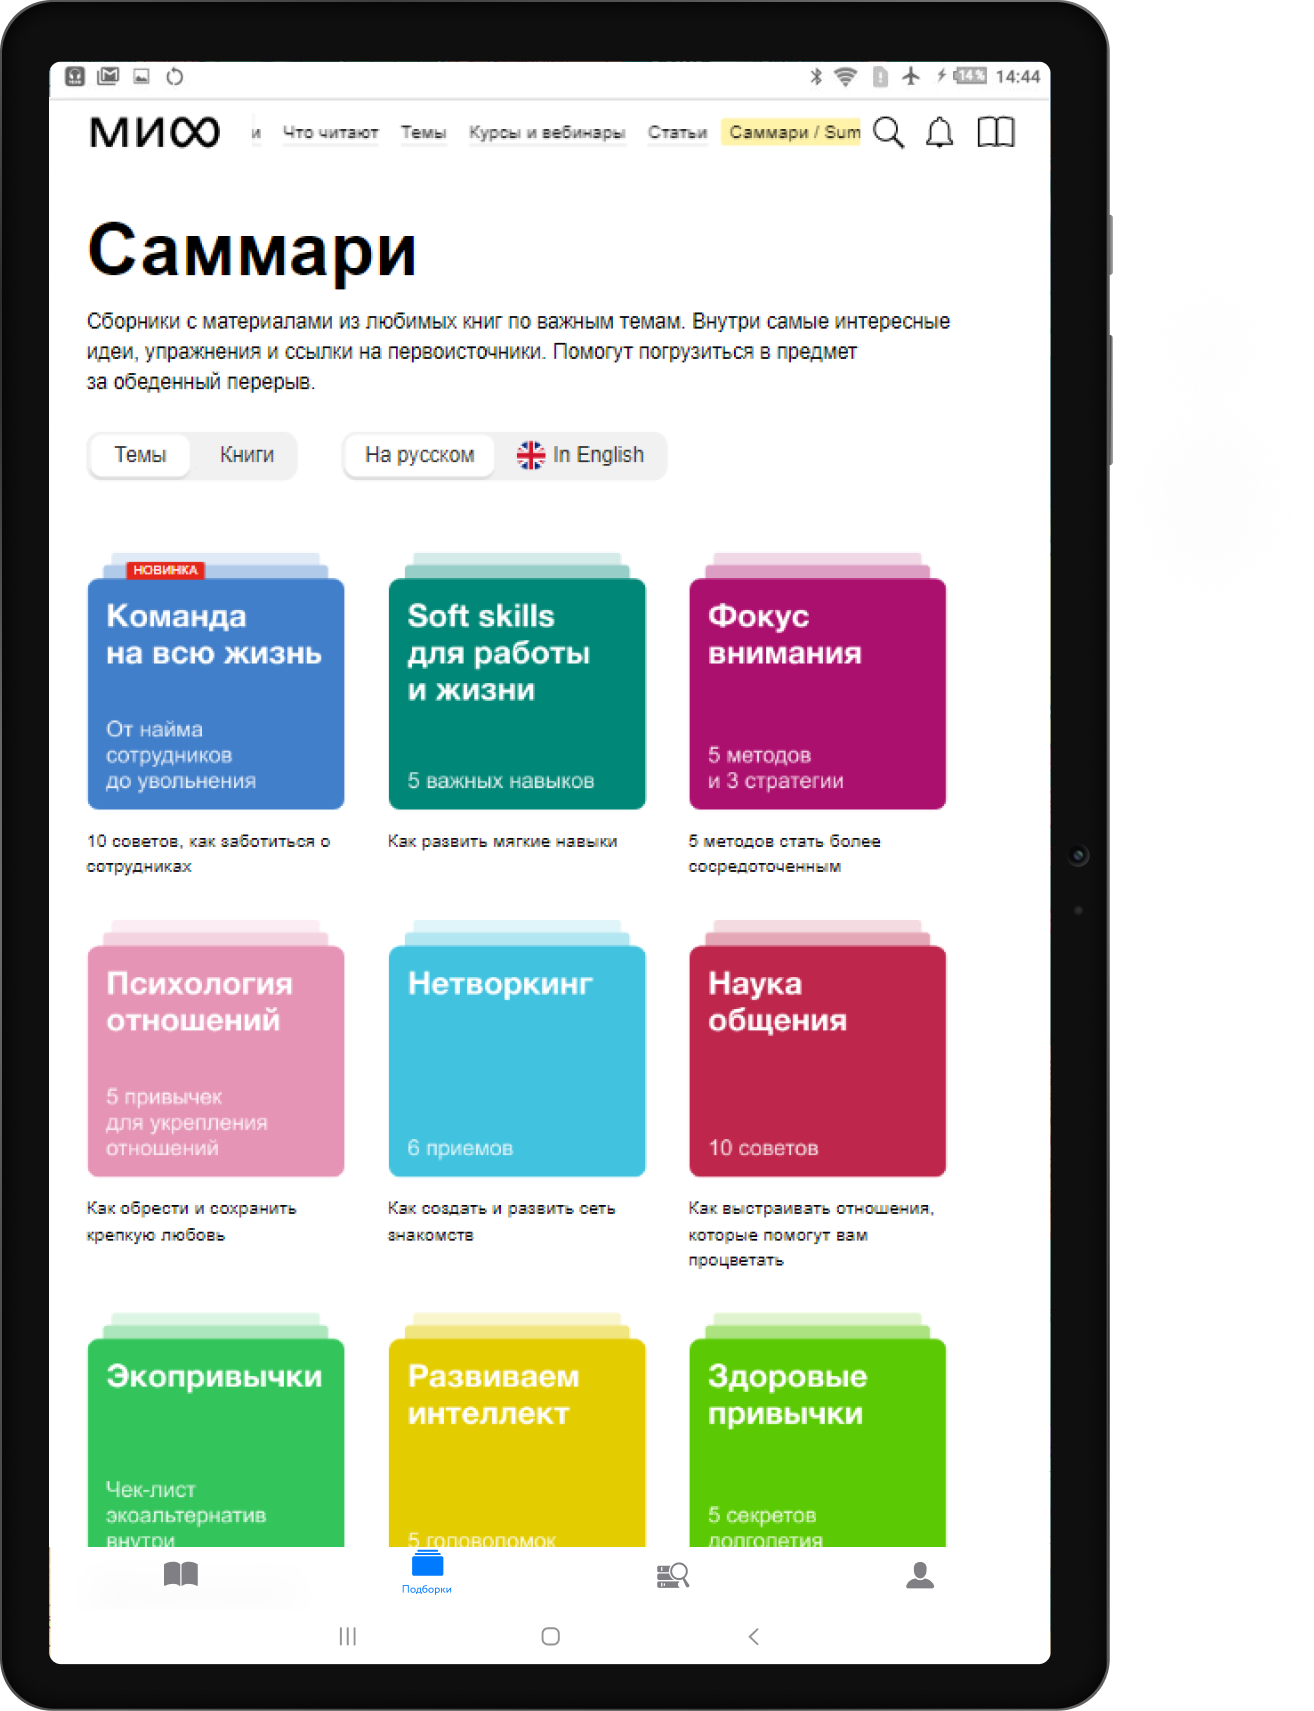Open the open-book library icon in header

coord(996,132)
